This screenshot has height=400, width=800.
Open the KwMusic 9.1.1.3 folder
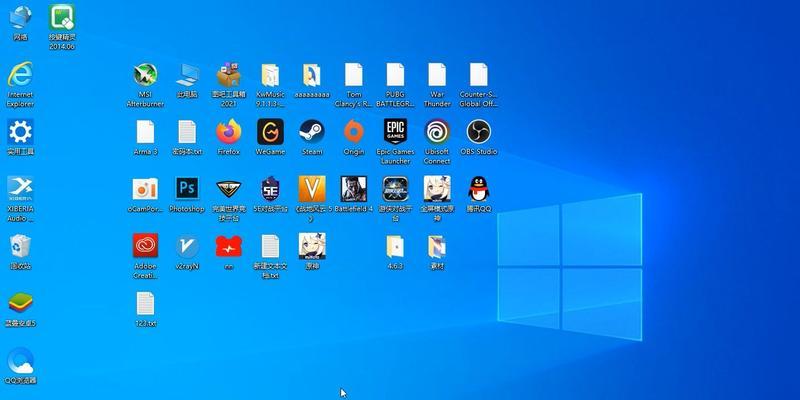(270, 75)
